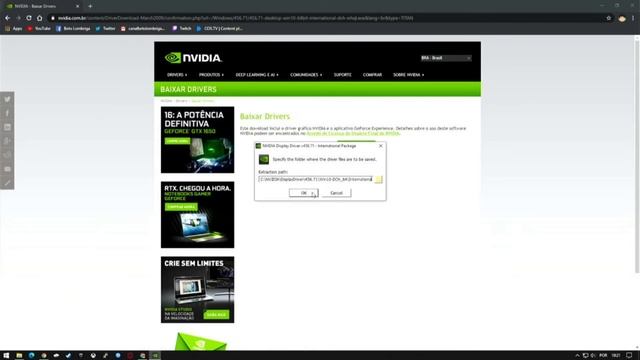Open a new browser tab with plus
This screenshot has width=640, height=360.
pyautogui.click(x=90, y=6)
